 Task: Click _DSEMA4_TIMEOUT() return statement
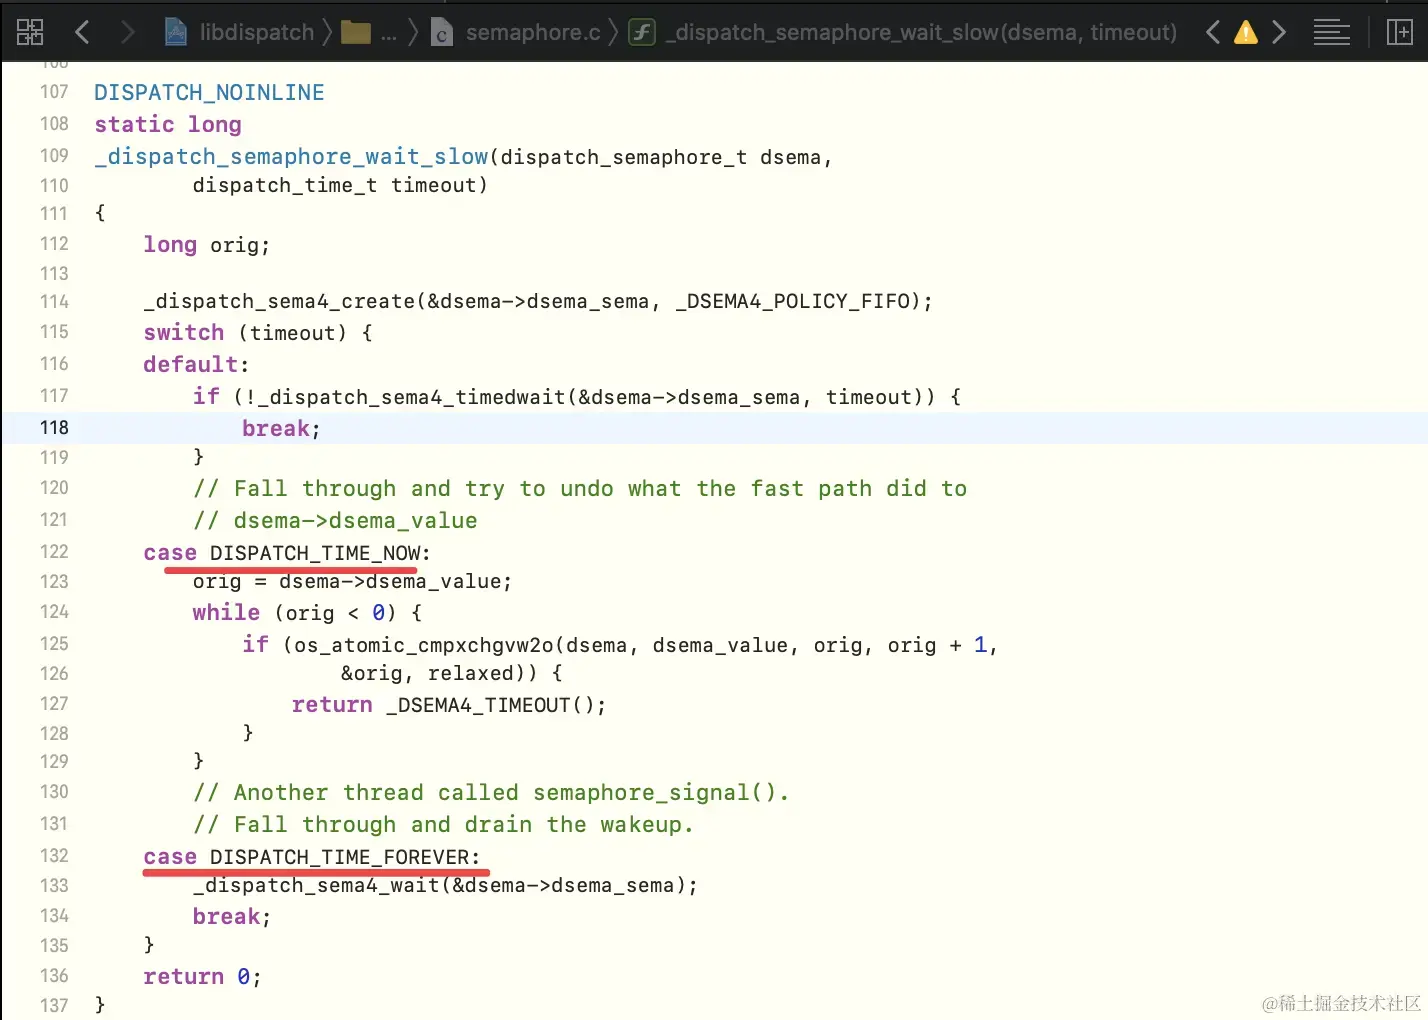click(449, 705)
